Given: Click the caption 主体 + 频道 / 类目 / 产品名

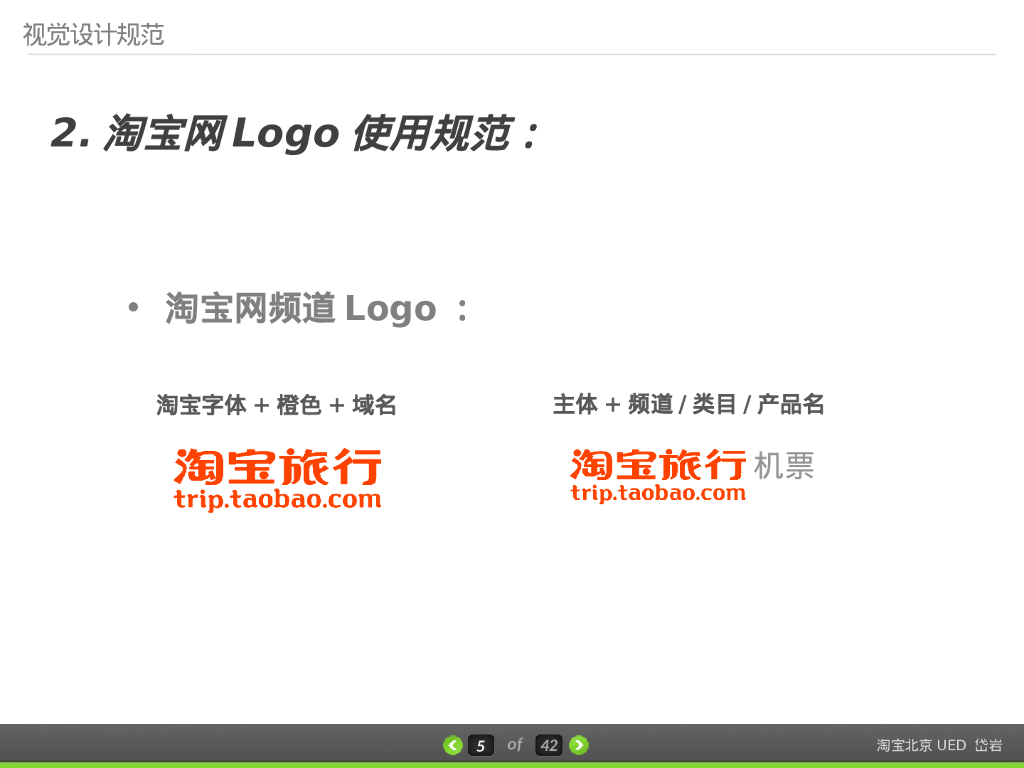Looking at the screenshot, I should 688,404.
